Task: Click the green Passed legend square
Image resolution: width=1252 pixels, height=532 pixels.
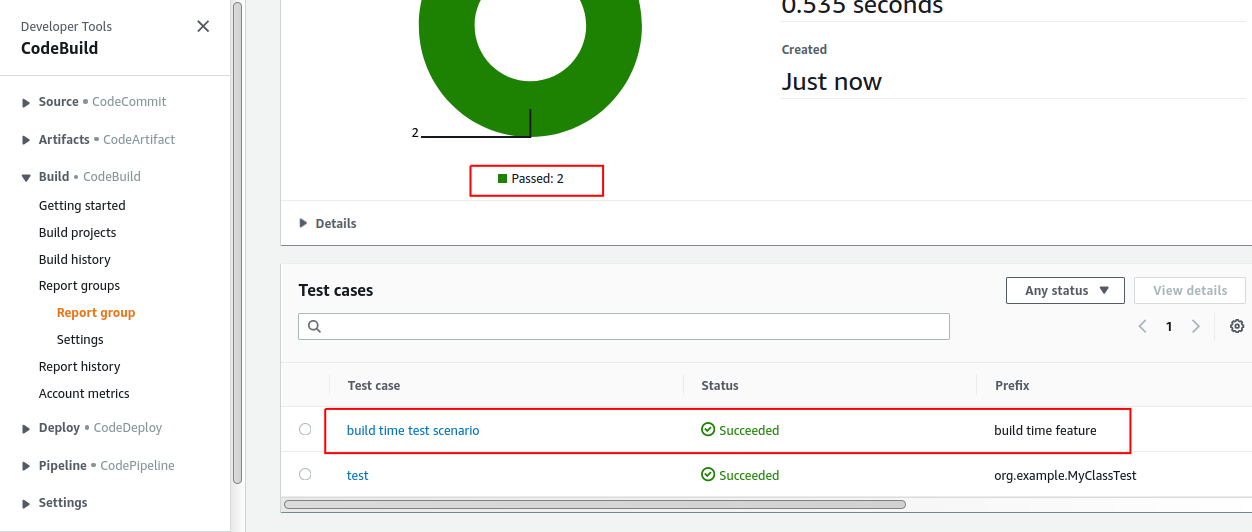Action: [x=502, y=179]
